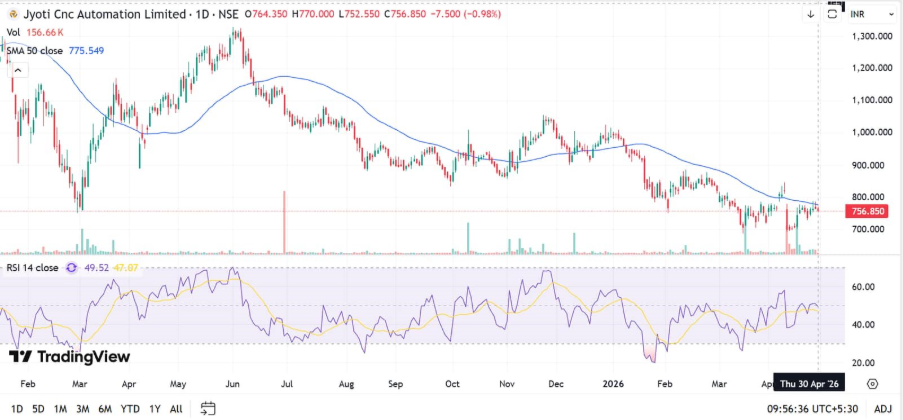Click the fullscreen frame icon beside INR
Image resolution: width=903 pixels, height=420 pixels.
pos(832,14)
